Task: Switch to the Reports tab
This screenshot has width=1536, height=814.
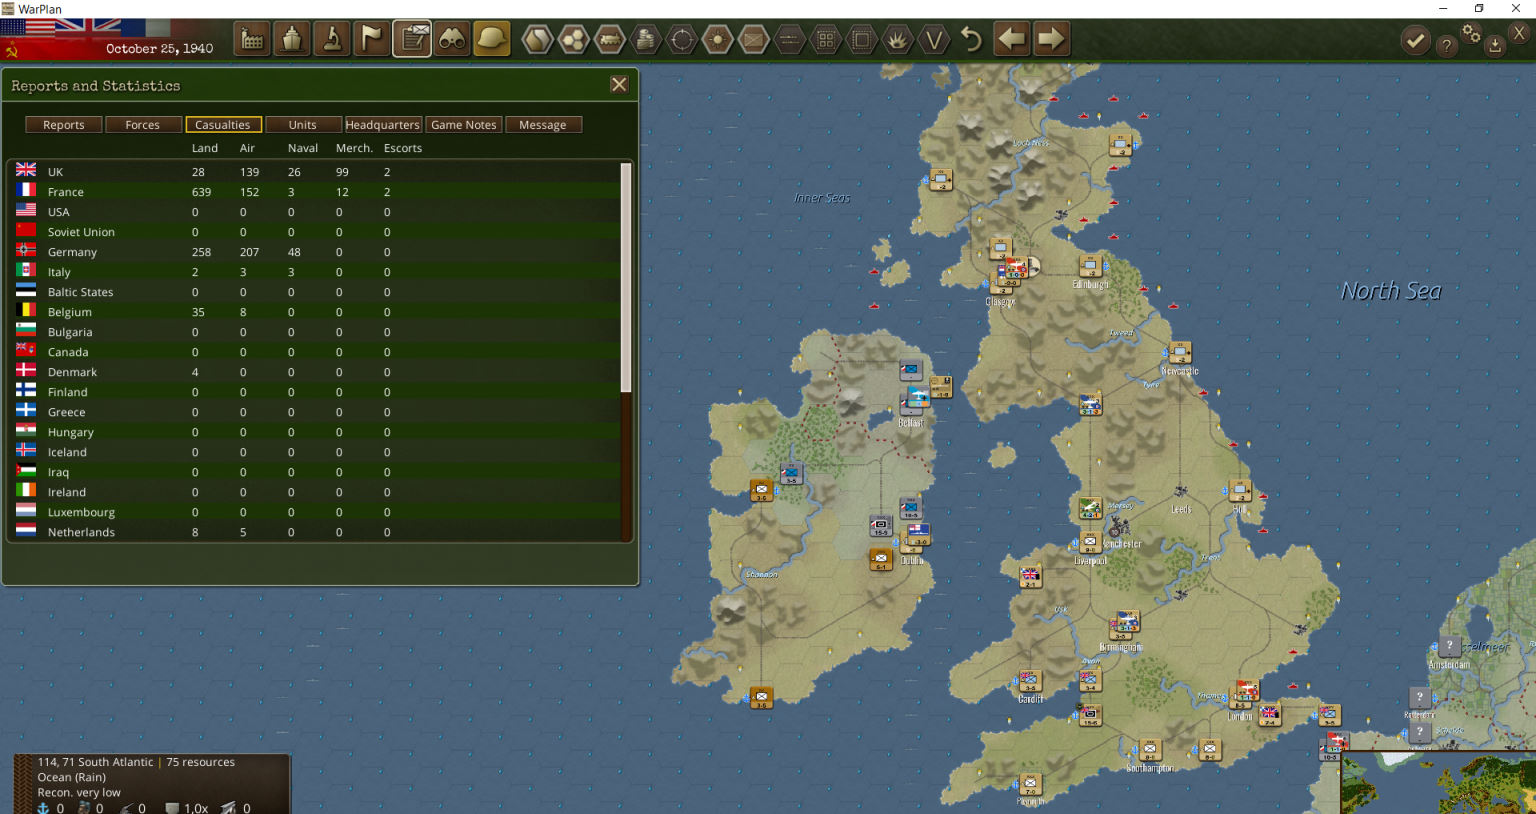Action: 64,125
